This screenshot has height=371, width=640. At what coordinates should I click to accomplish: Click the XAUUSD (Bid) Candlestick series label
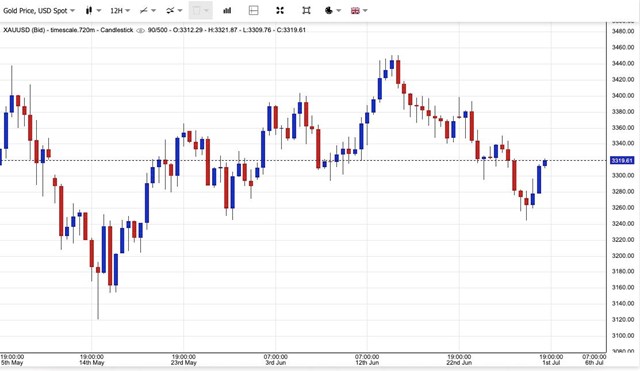pos(68,30)
